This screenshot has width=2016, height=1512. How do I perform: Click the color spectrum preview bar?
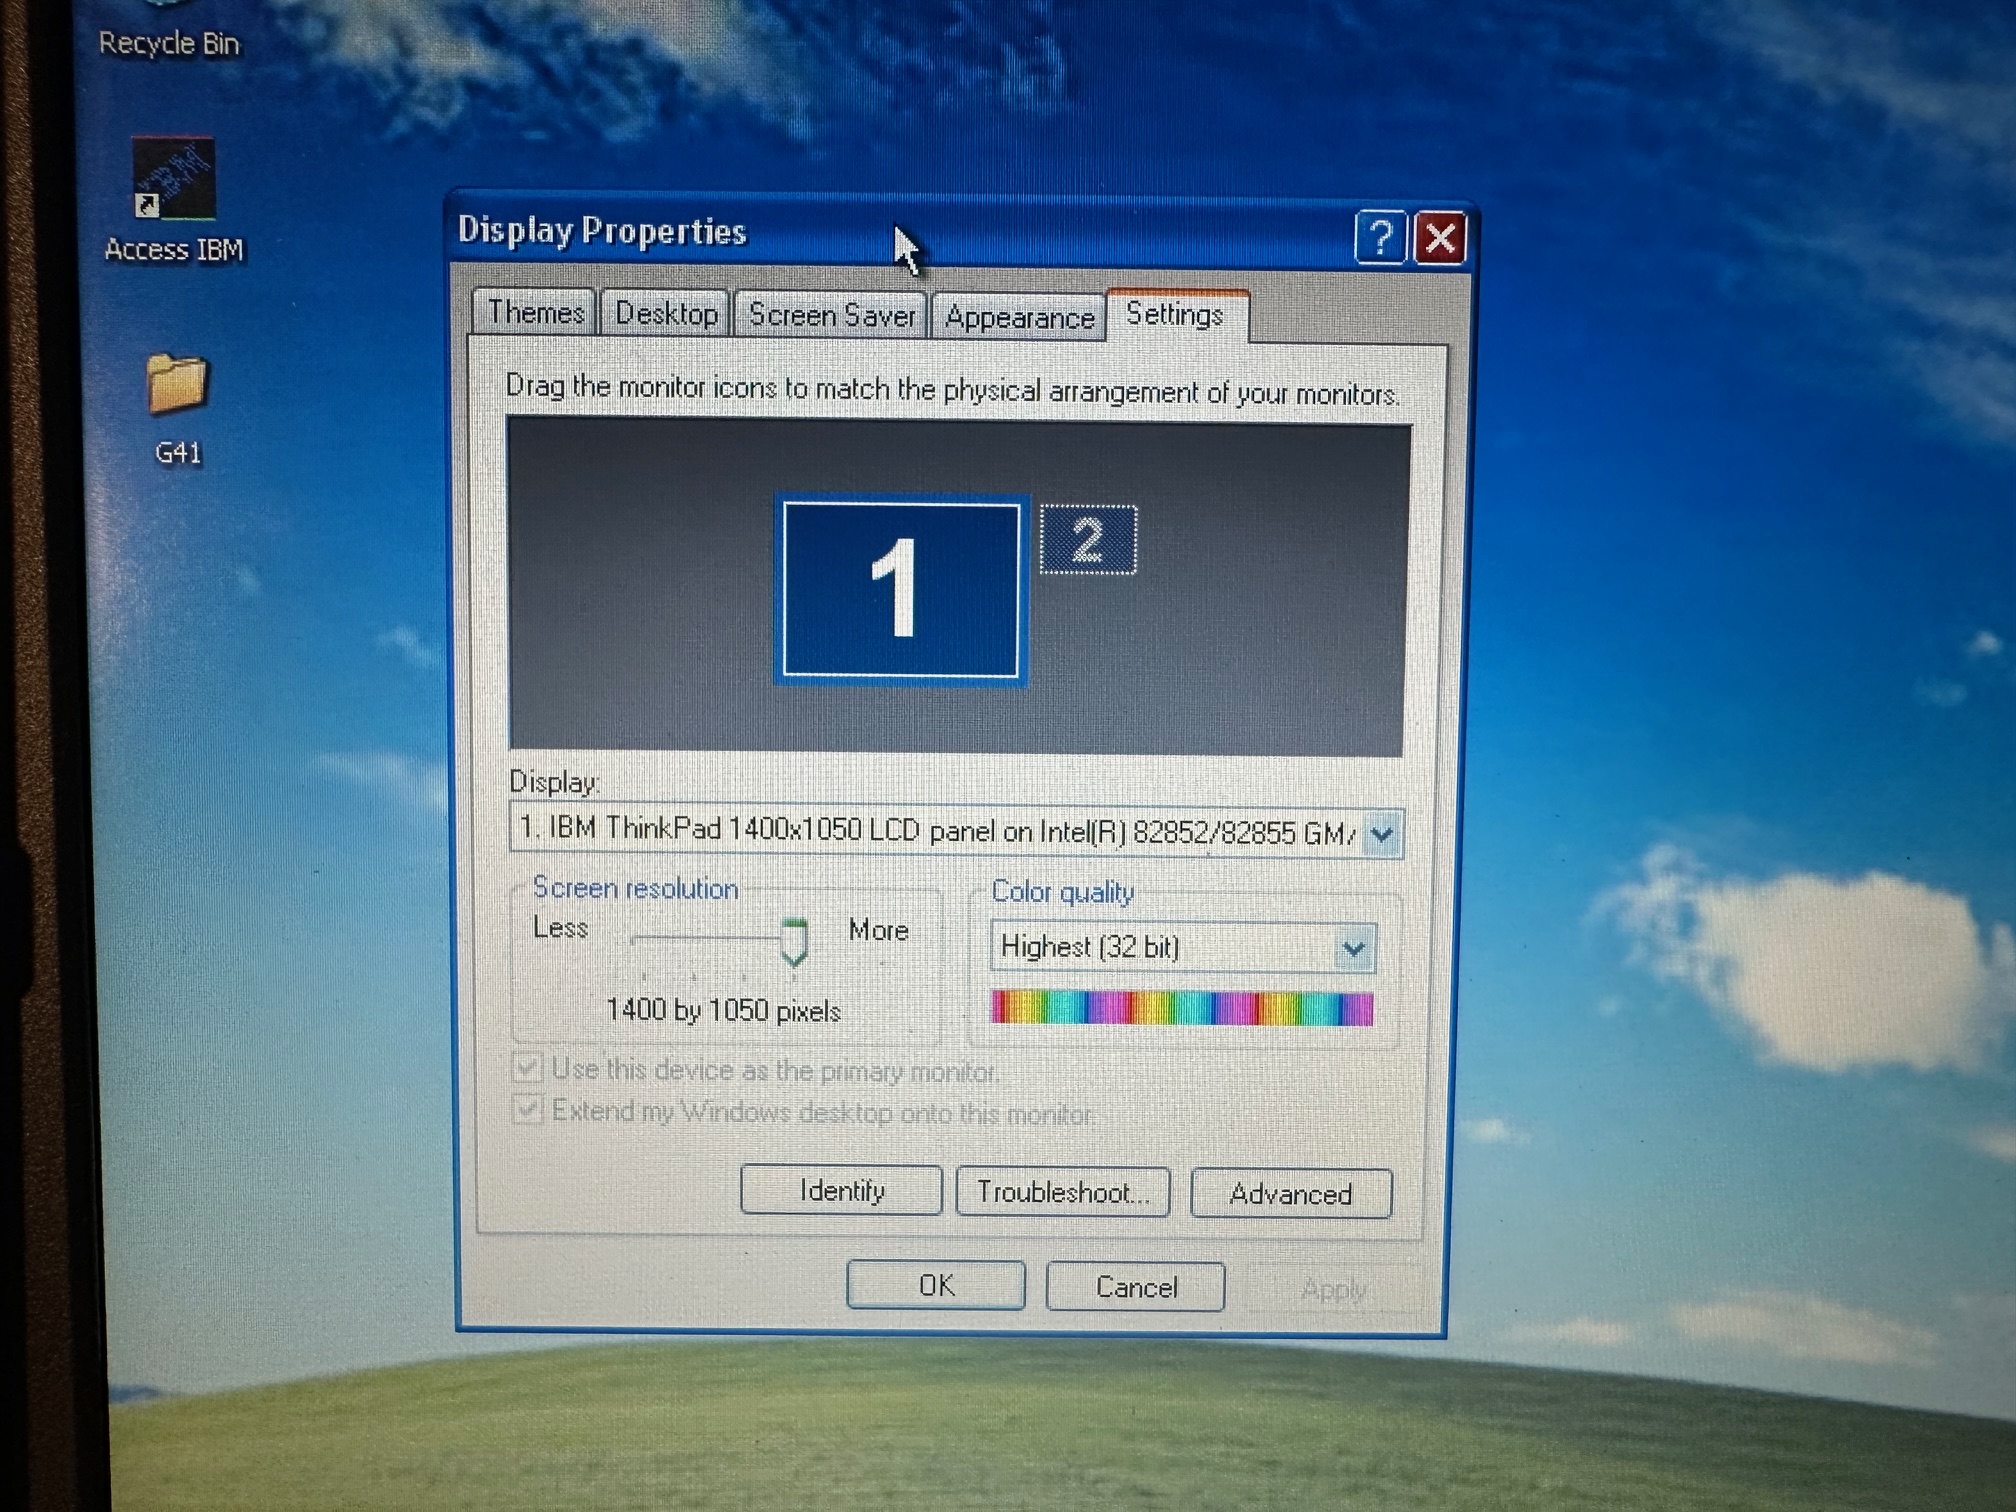coord(1181,1008)
